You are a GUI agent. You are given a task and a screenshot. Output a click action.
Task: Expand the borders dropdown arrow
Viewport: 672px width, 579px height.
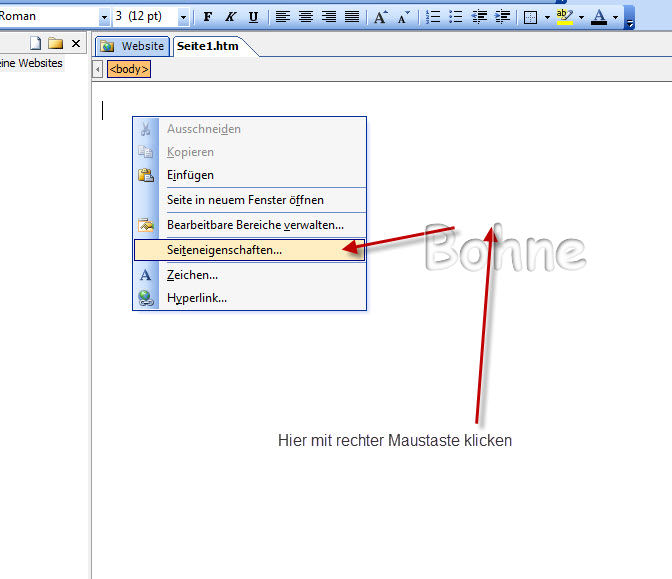click(547, 17)
